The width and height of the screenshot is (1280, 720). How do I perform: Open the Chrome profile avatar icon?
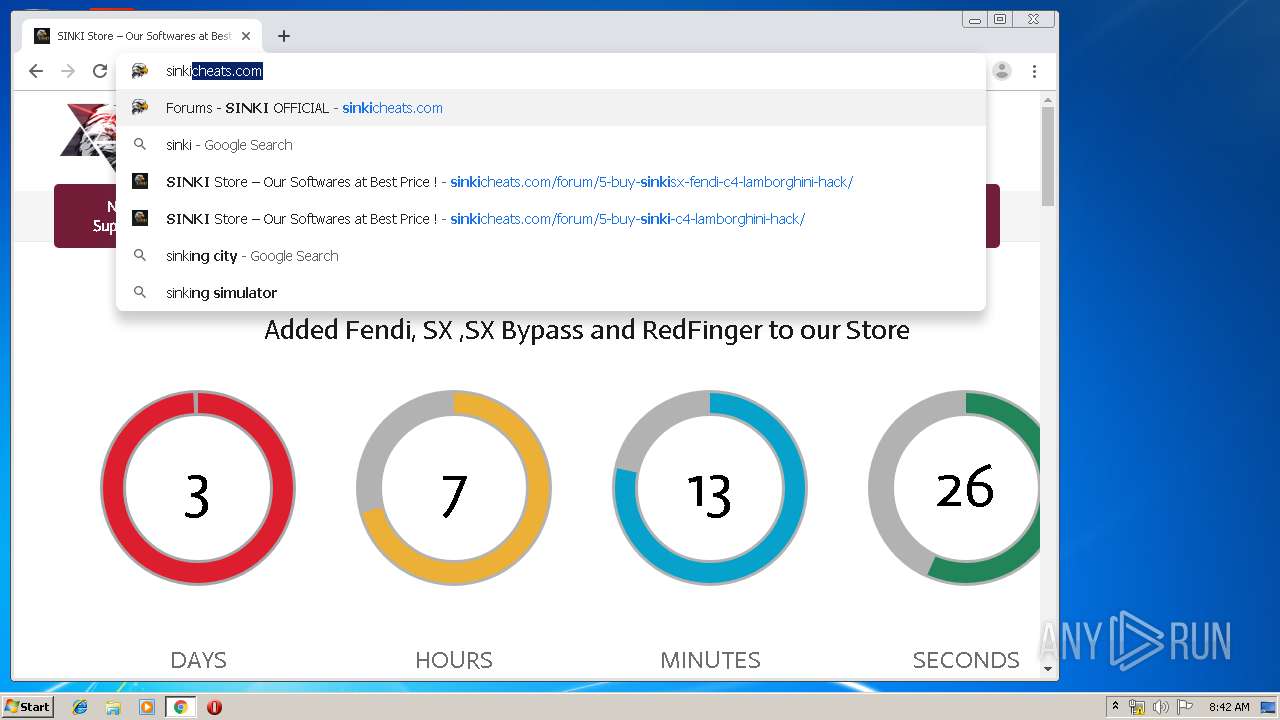1002,71
